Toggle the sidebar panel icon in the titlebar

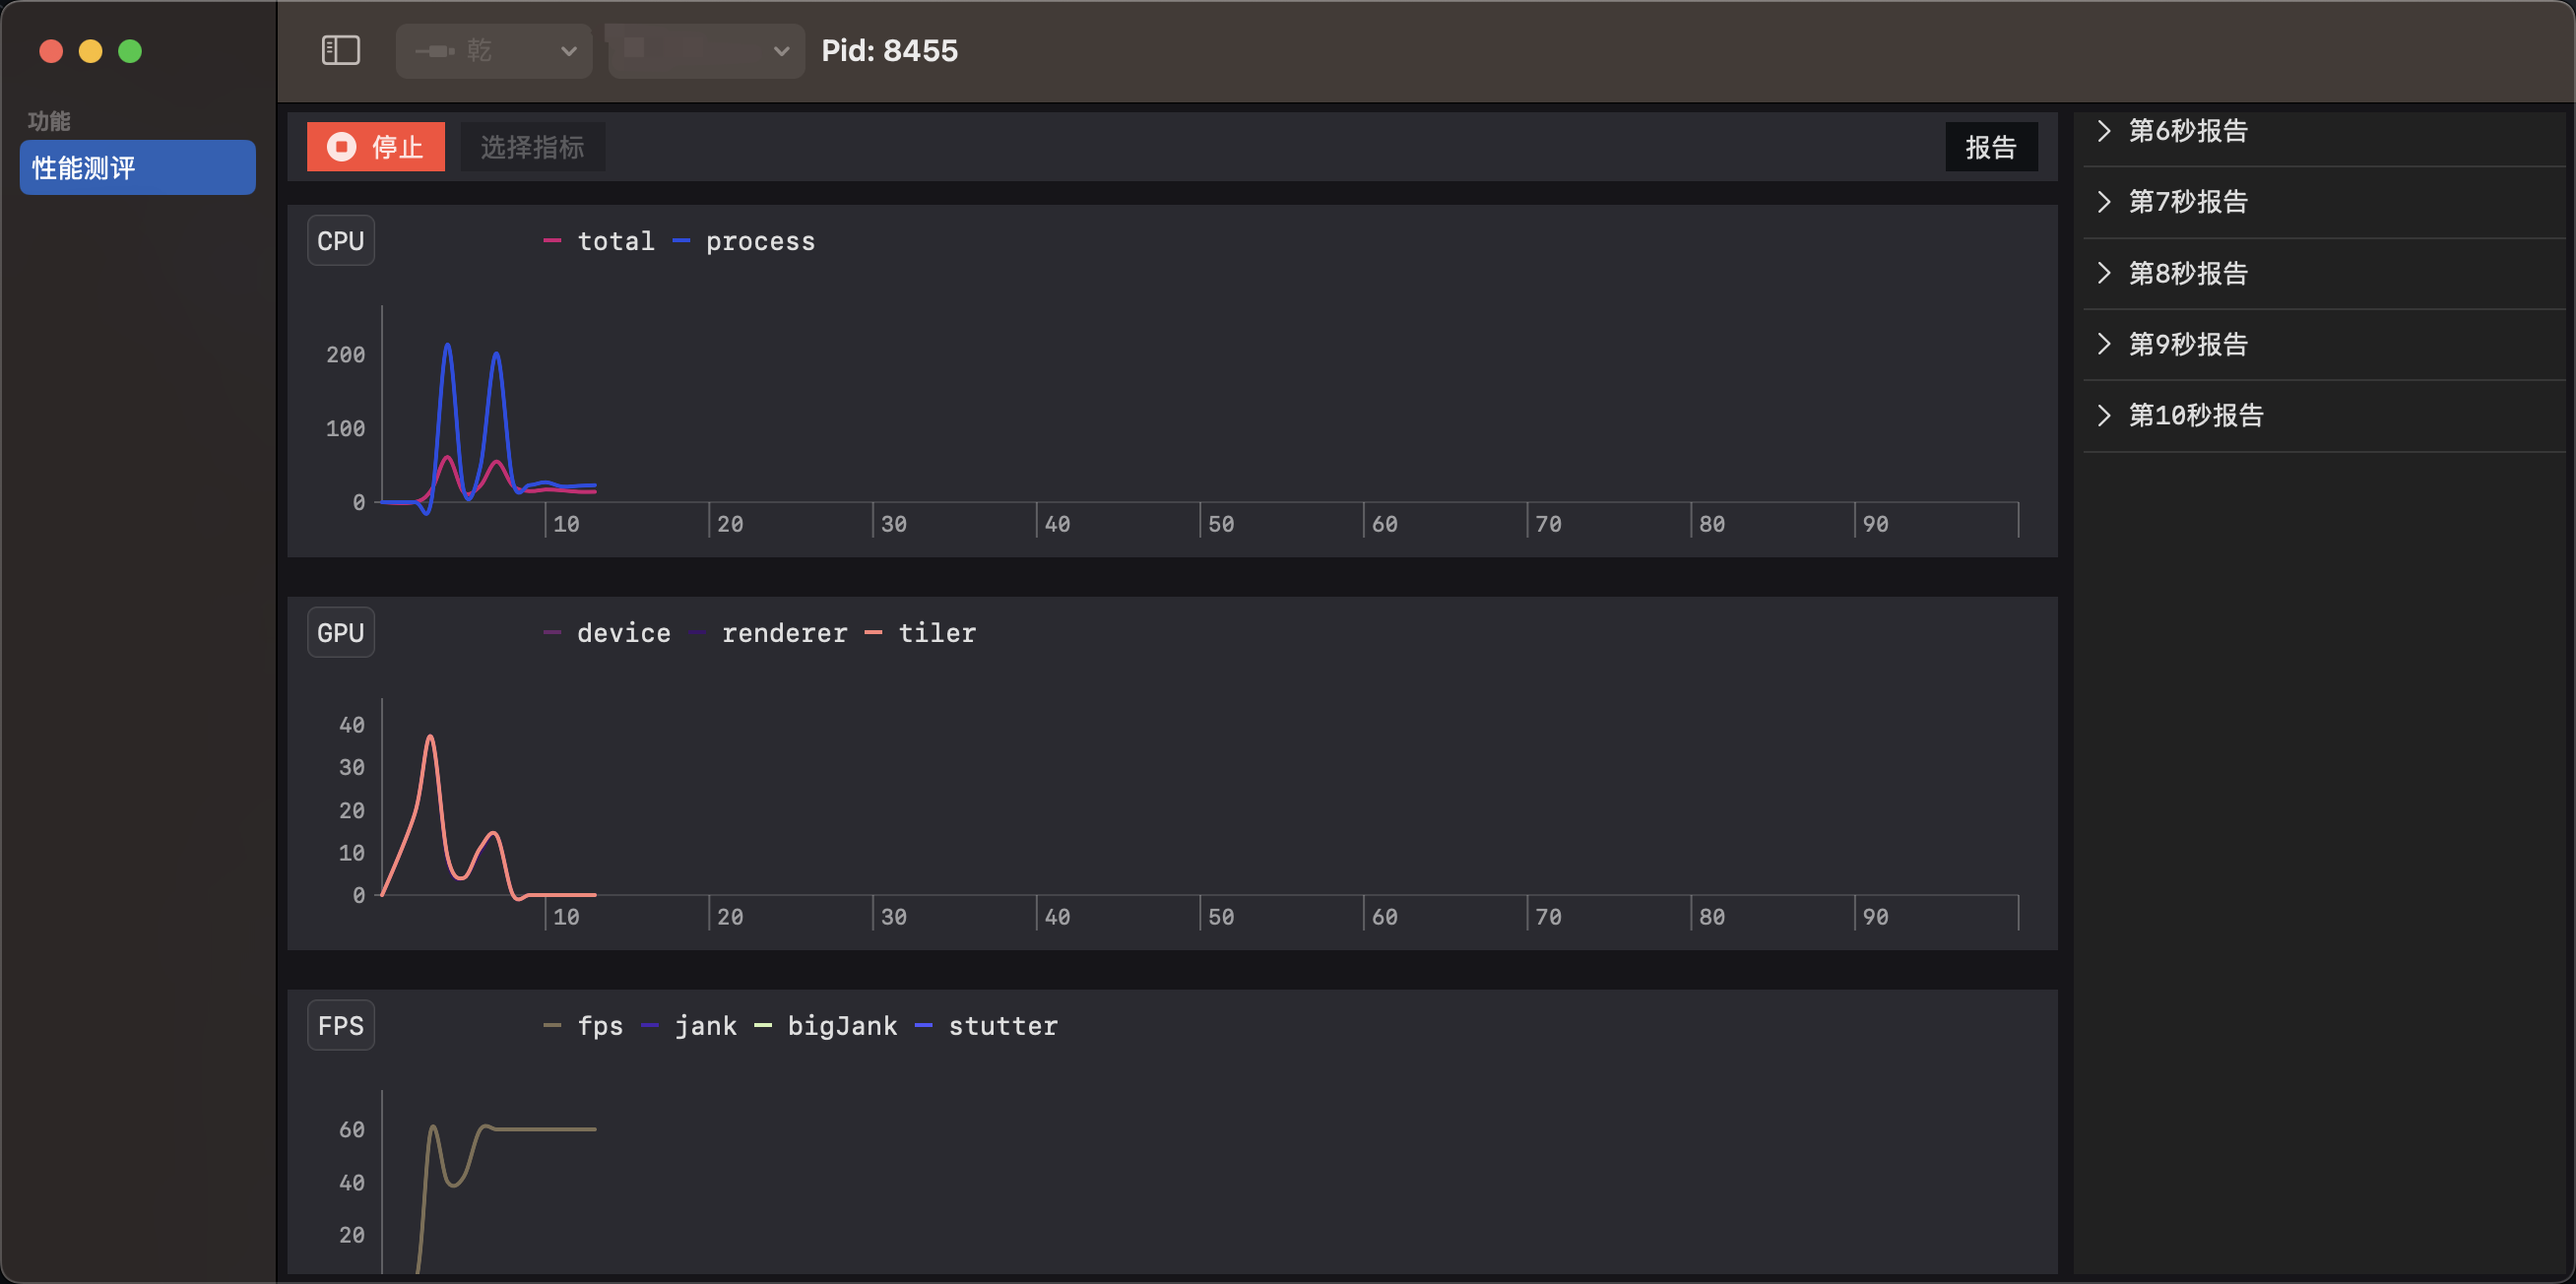[x=340, y=50]
